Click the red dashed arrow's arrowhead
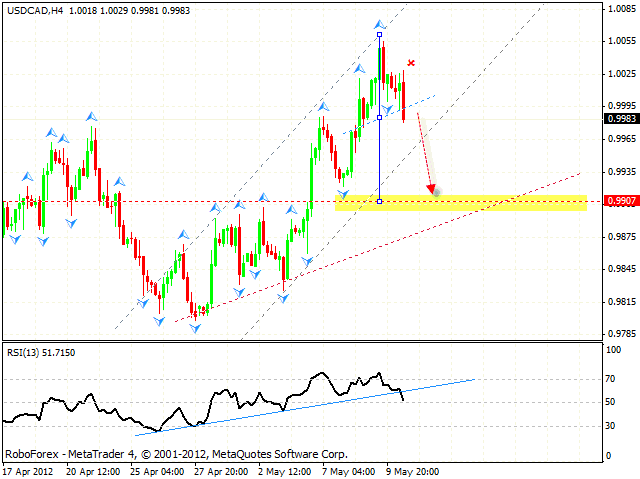This screenshot has width=640, height=479. (431, 188)
